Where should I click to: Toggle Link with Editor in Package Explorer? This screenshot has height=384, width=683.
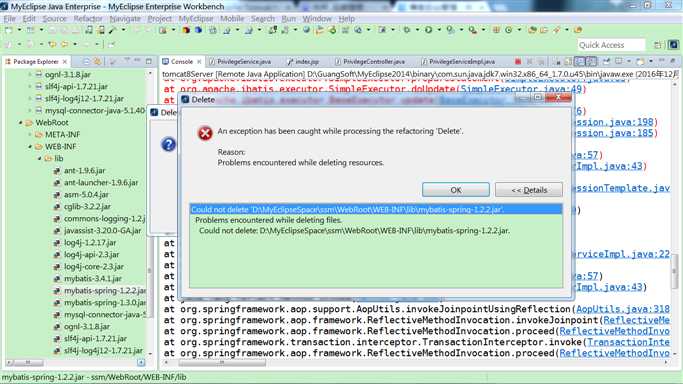(x=98, y=61)
